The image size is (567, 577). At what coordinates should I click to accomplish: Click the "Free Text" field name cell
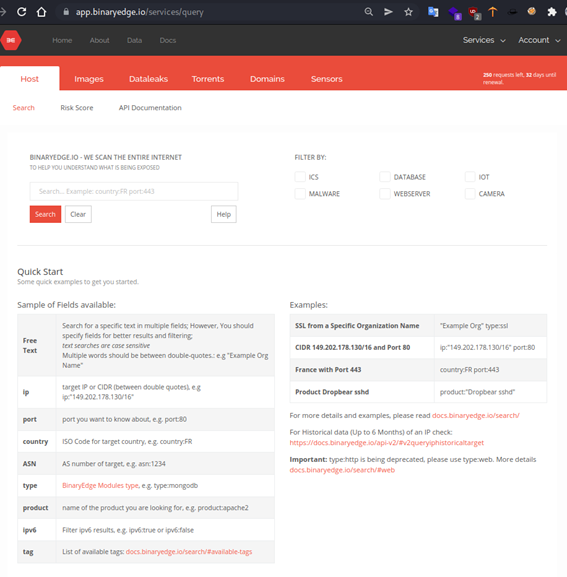pyautogui.click(x=37, y=345)
